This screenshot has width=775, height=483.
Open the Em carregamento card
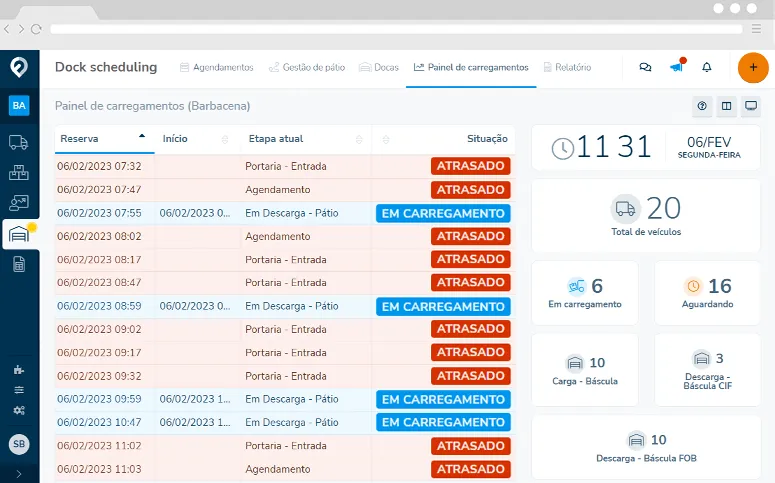point(585,293)
